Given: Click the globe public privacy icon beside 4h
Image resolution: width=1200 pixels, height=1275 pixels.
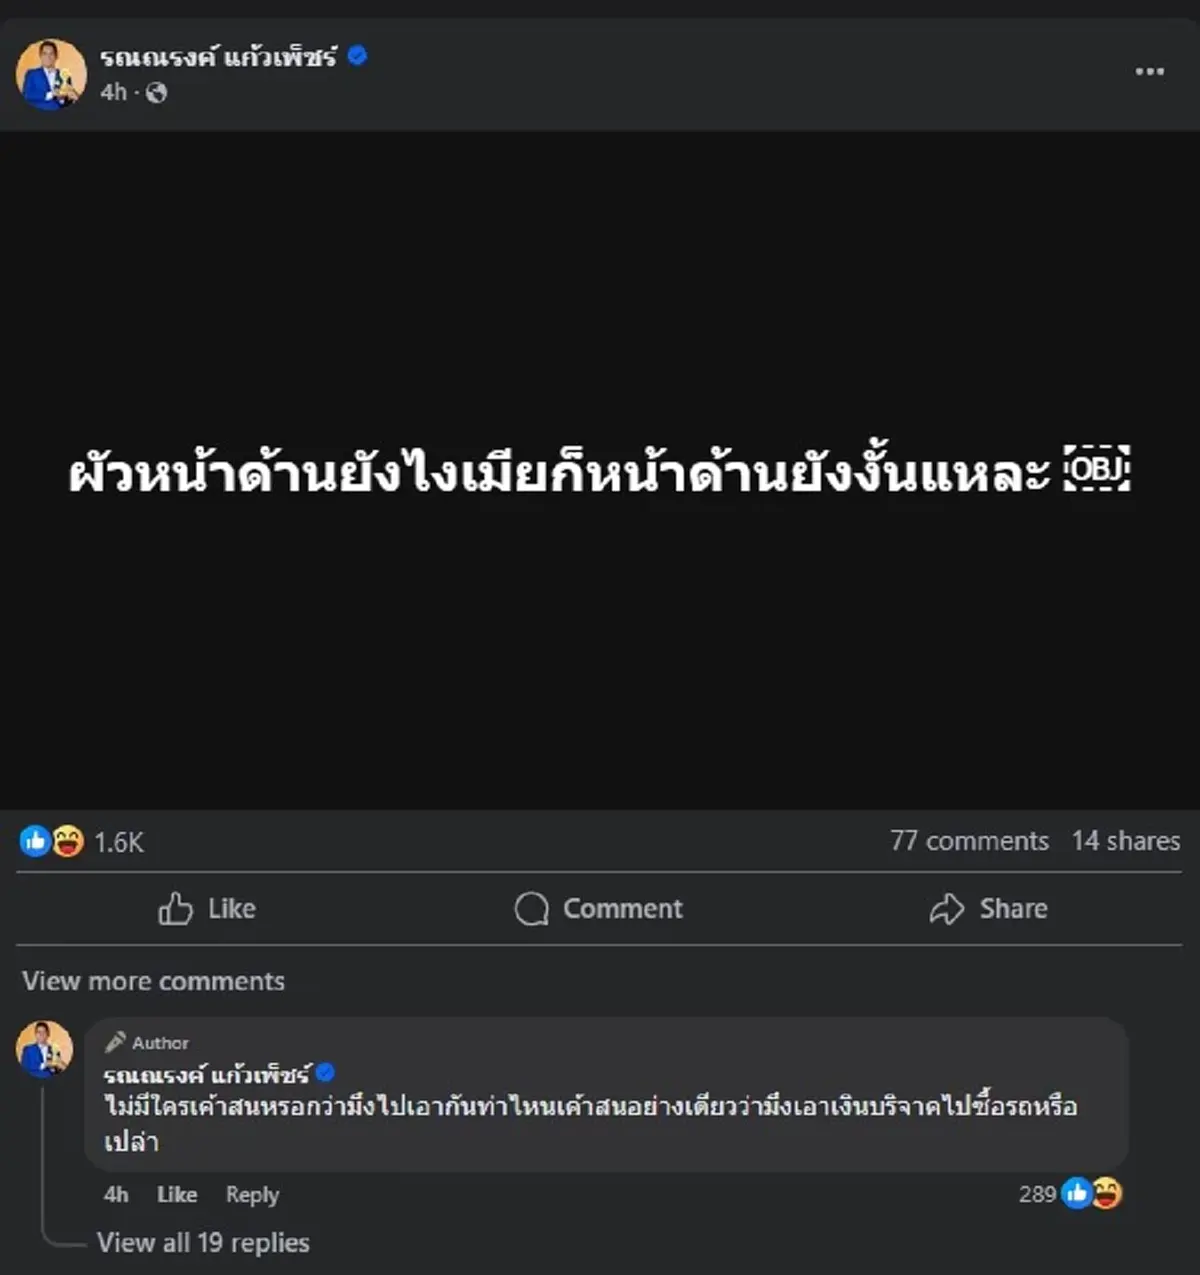Looking at the screenshot, I should (155, 94).
